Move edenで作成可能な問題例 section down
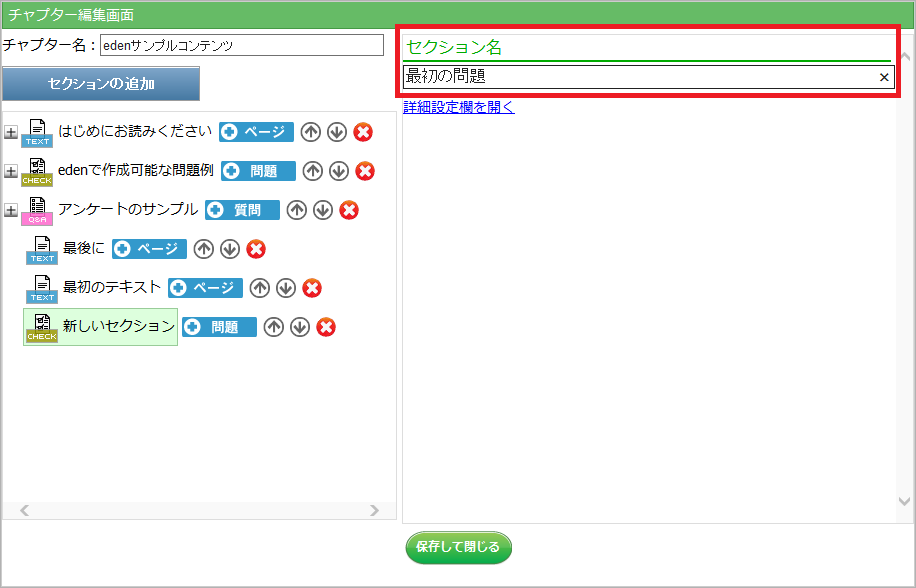The width and height of the screenshot is (916, 588). coord(339,171)
